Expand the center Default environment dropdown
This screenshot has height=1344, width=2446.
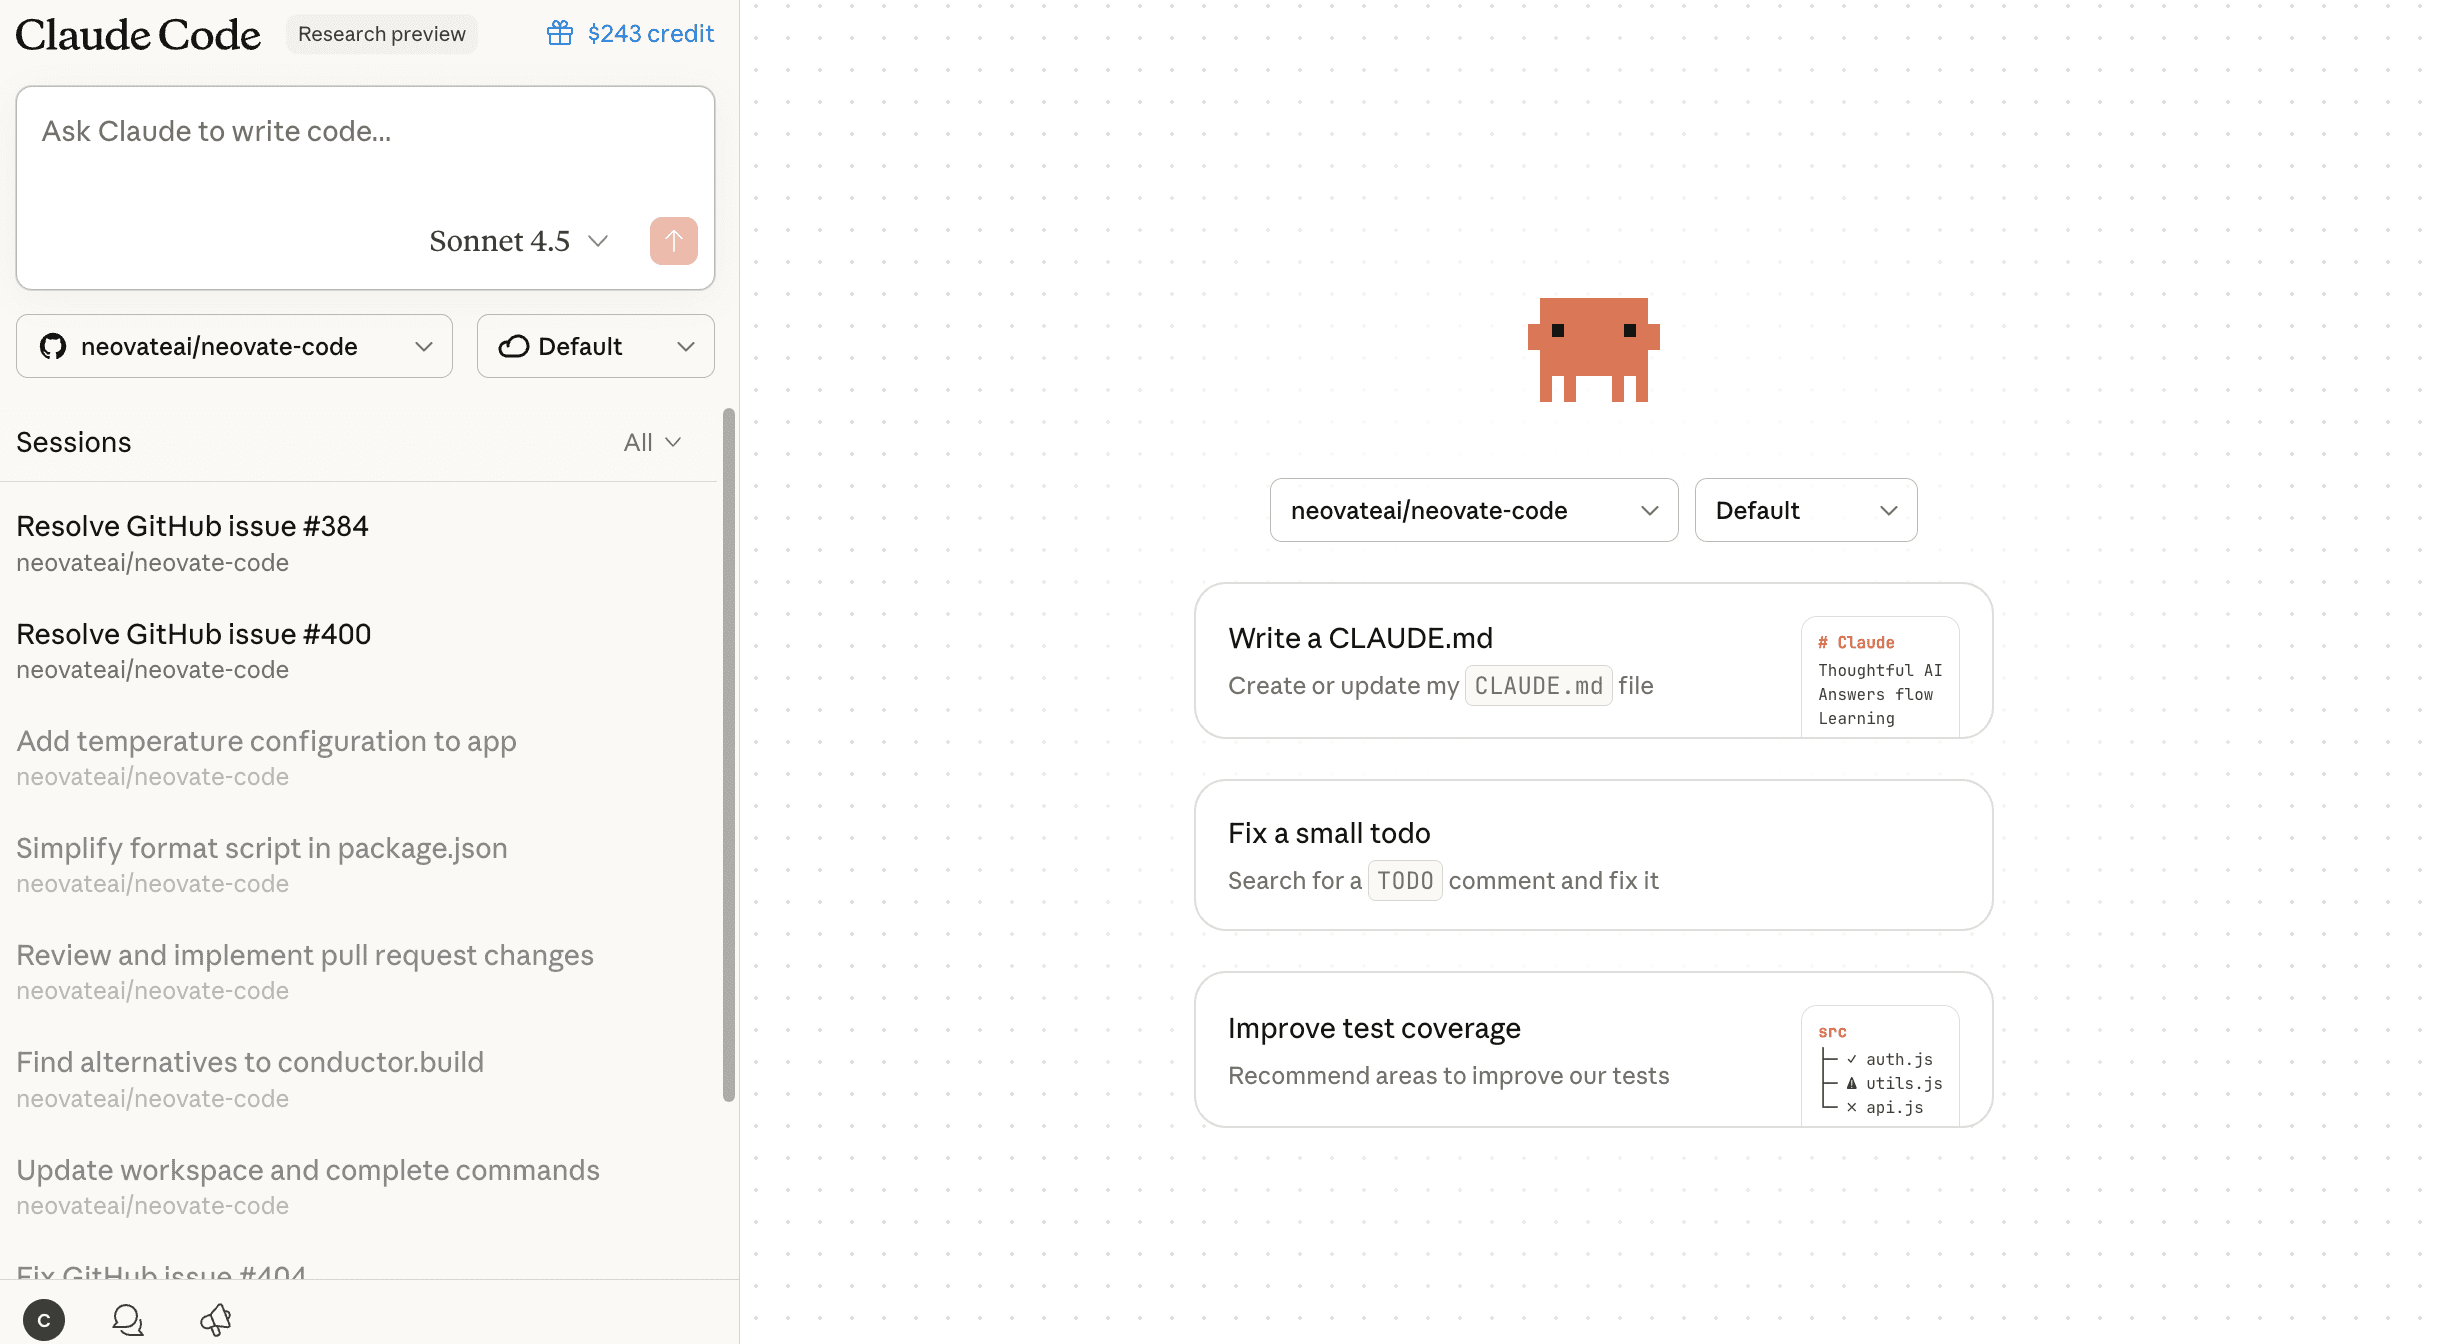click(x=1805, y=510)
